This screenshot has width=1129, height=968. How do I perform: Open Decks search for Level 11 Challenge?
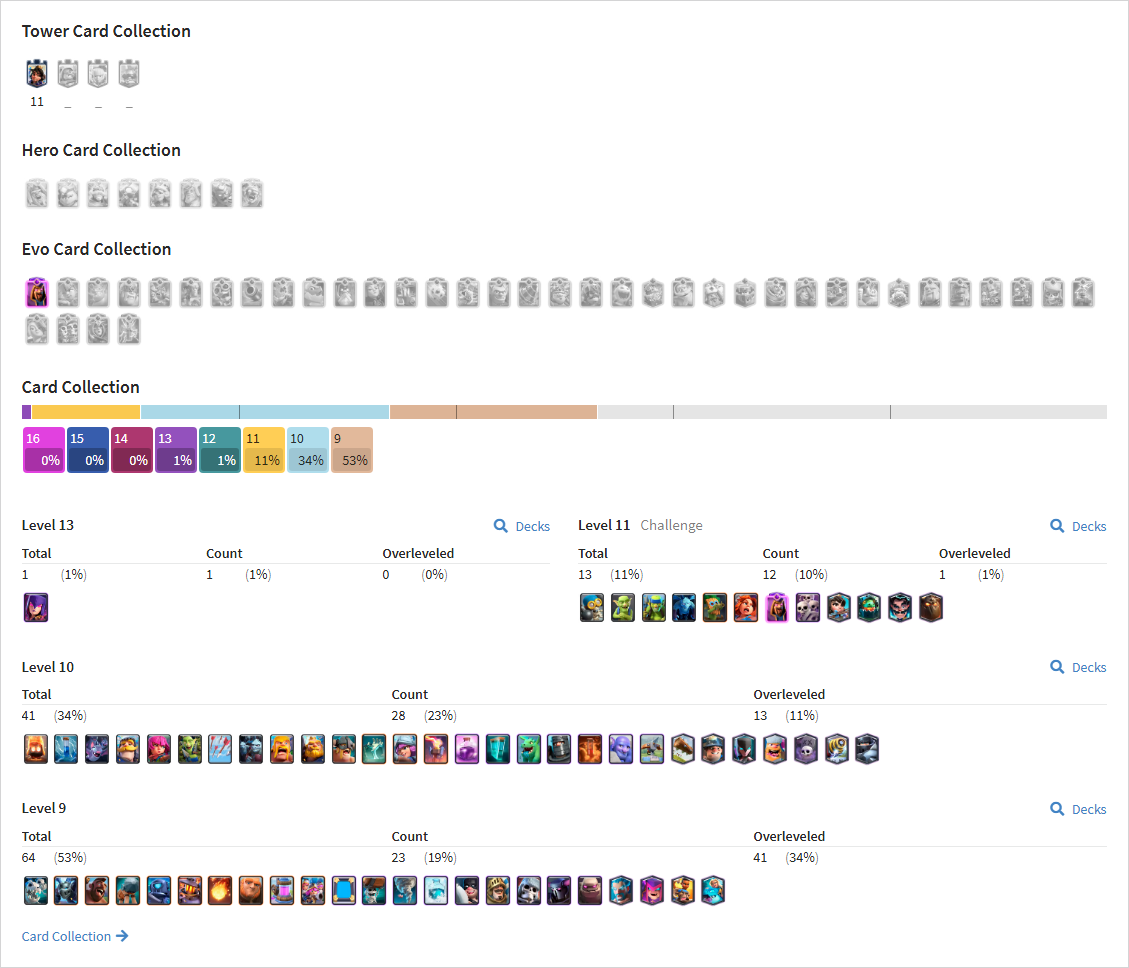pyautogui.click(x=1078, y=526)
